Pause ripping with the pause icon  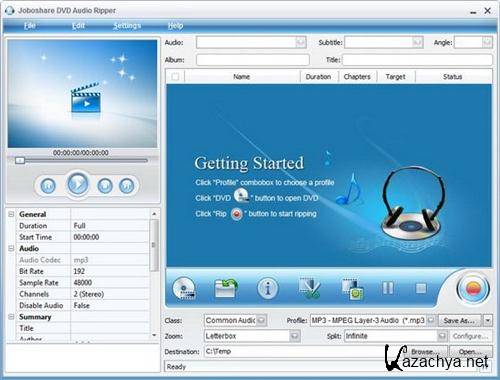388,288
